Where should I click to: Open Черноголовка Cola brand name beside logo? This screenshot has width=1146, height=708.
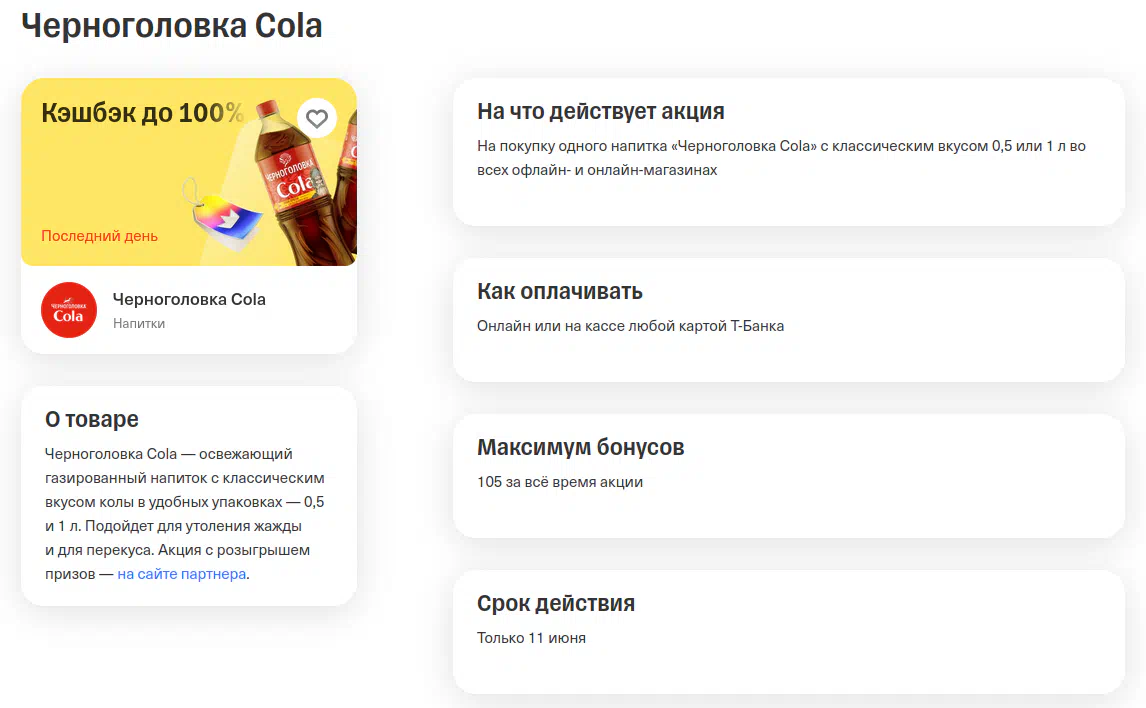pos(189,299)
